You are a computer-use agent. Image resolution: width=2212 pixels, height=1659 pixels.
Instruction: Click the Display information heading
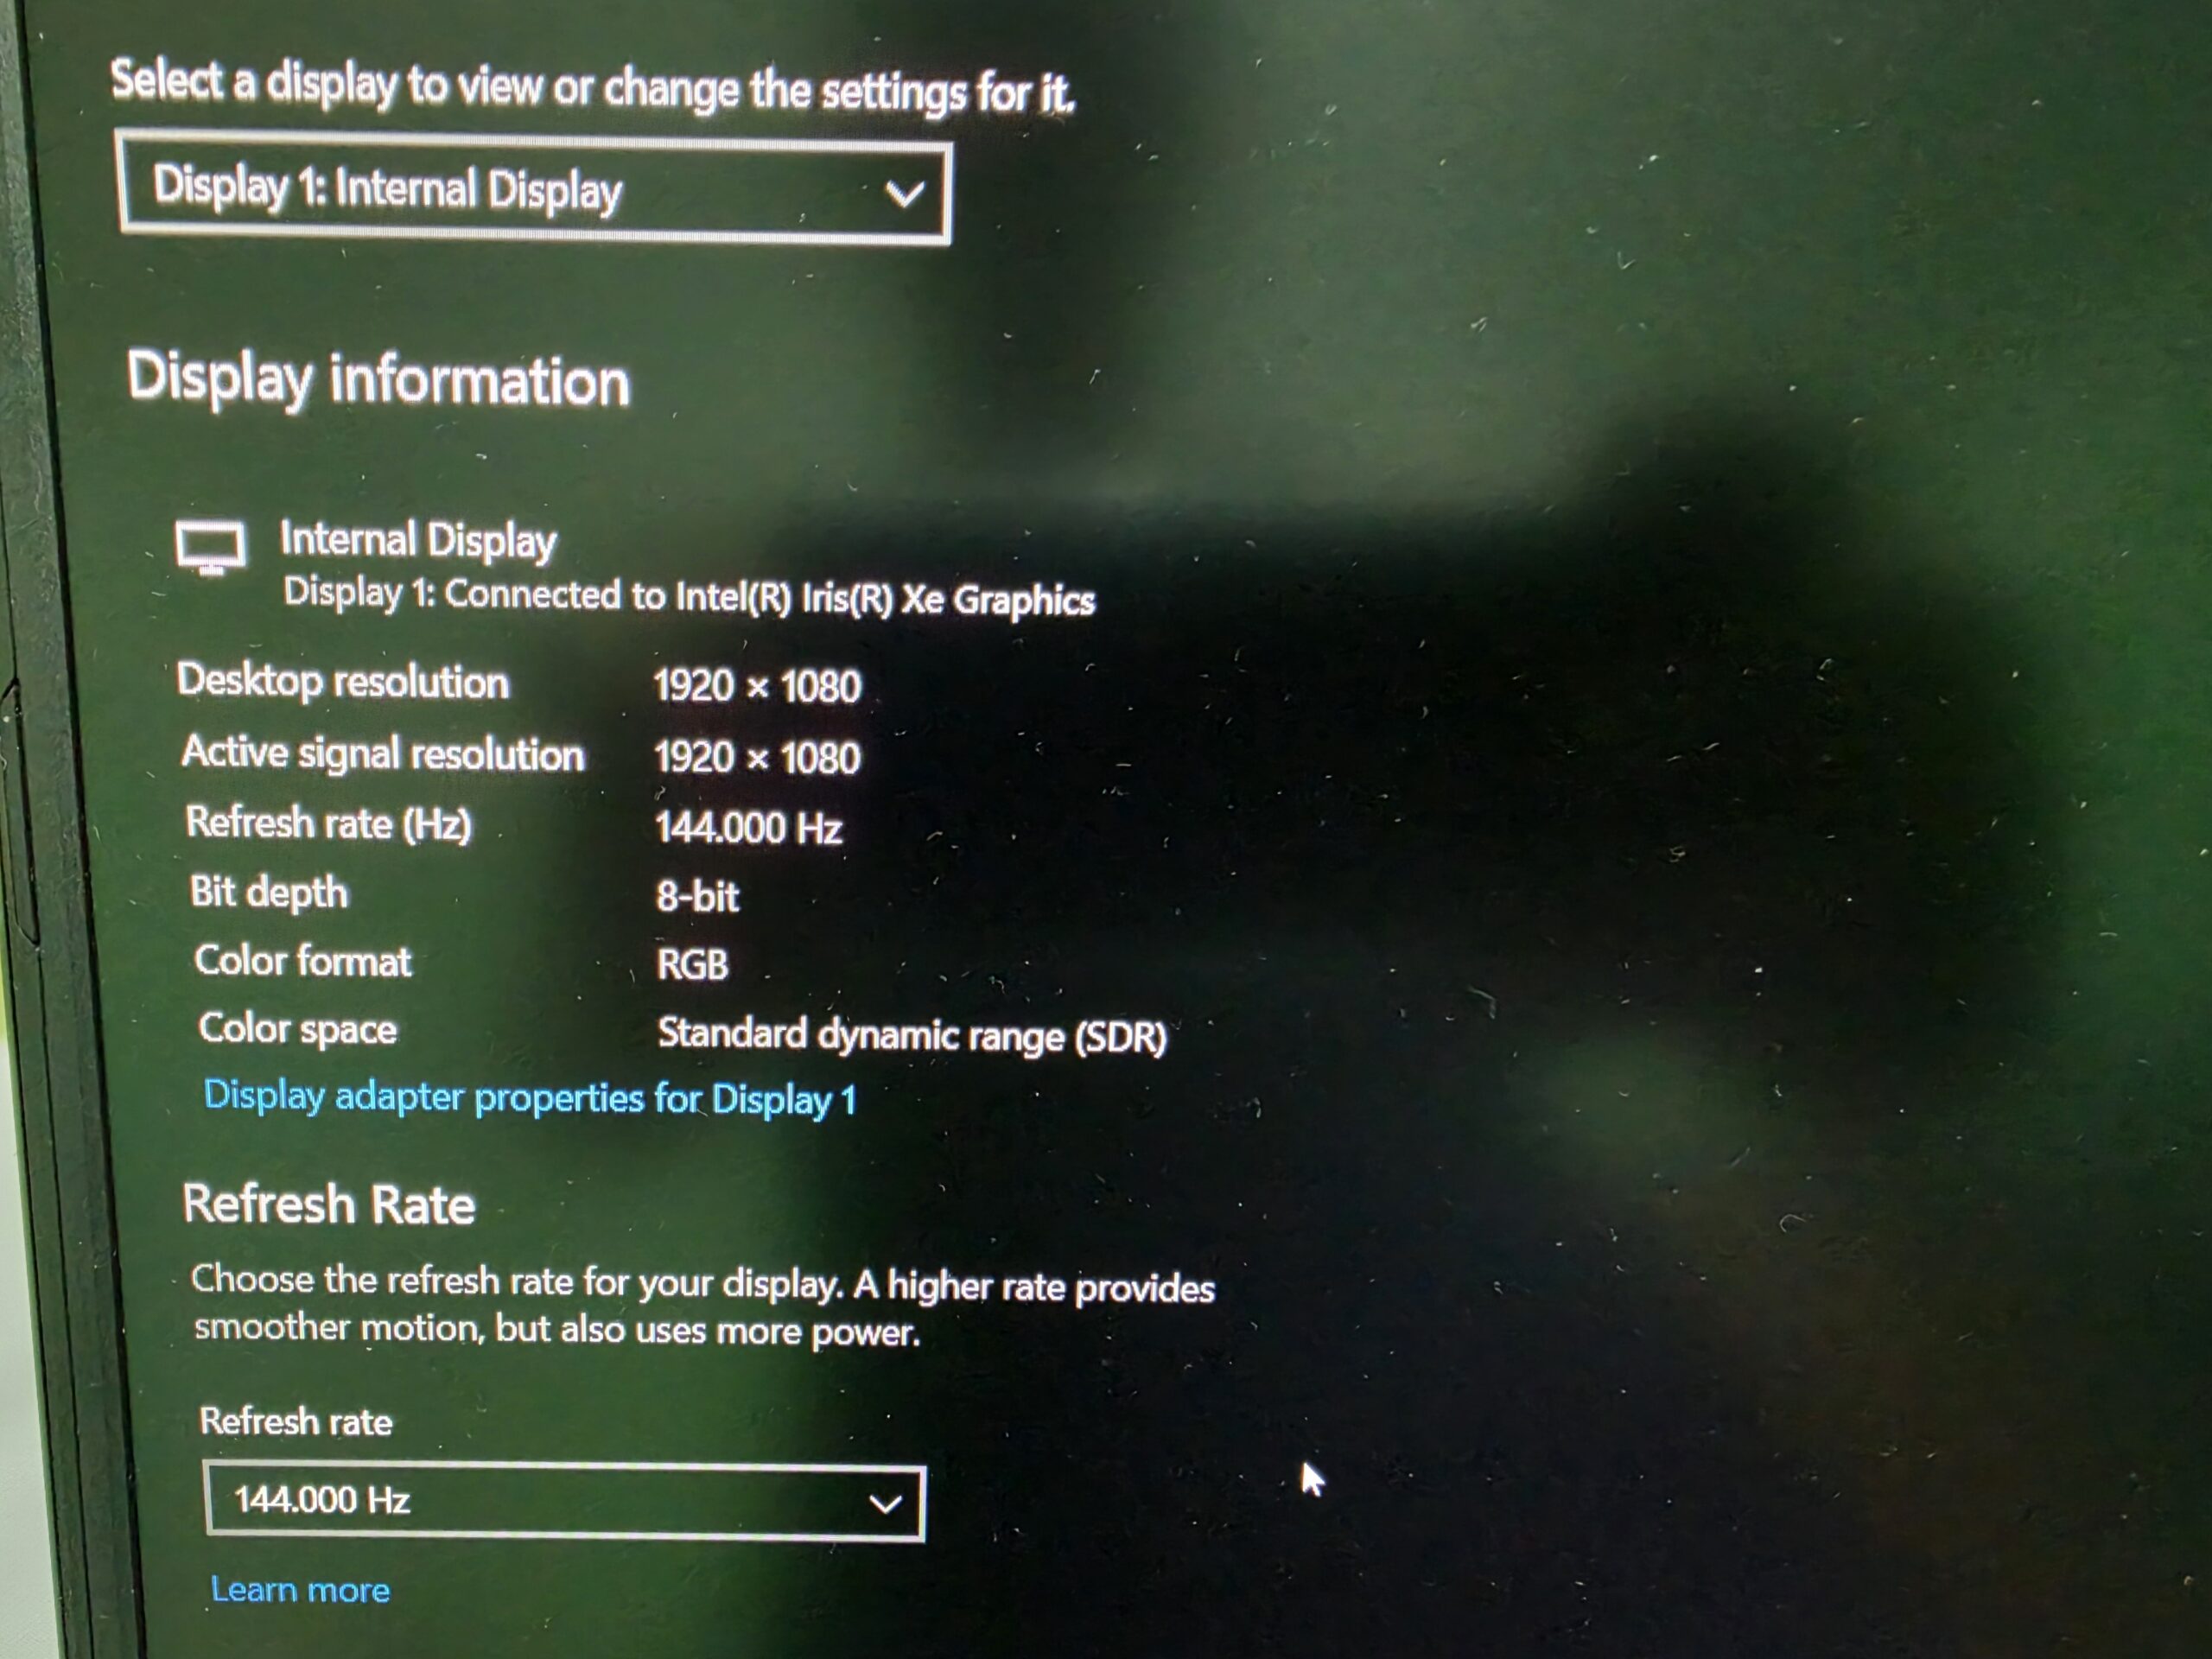[x=378, y=379]
